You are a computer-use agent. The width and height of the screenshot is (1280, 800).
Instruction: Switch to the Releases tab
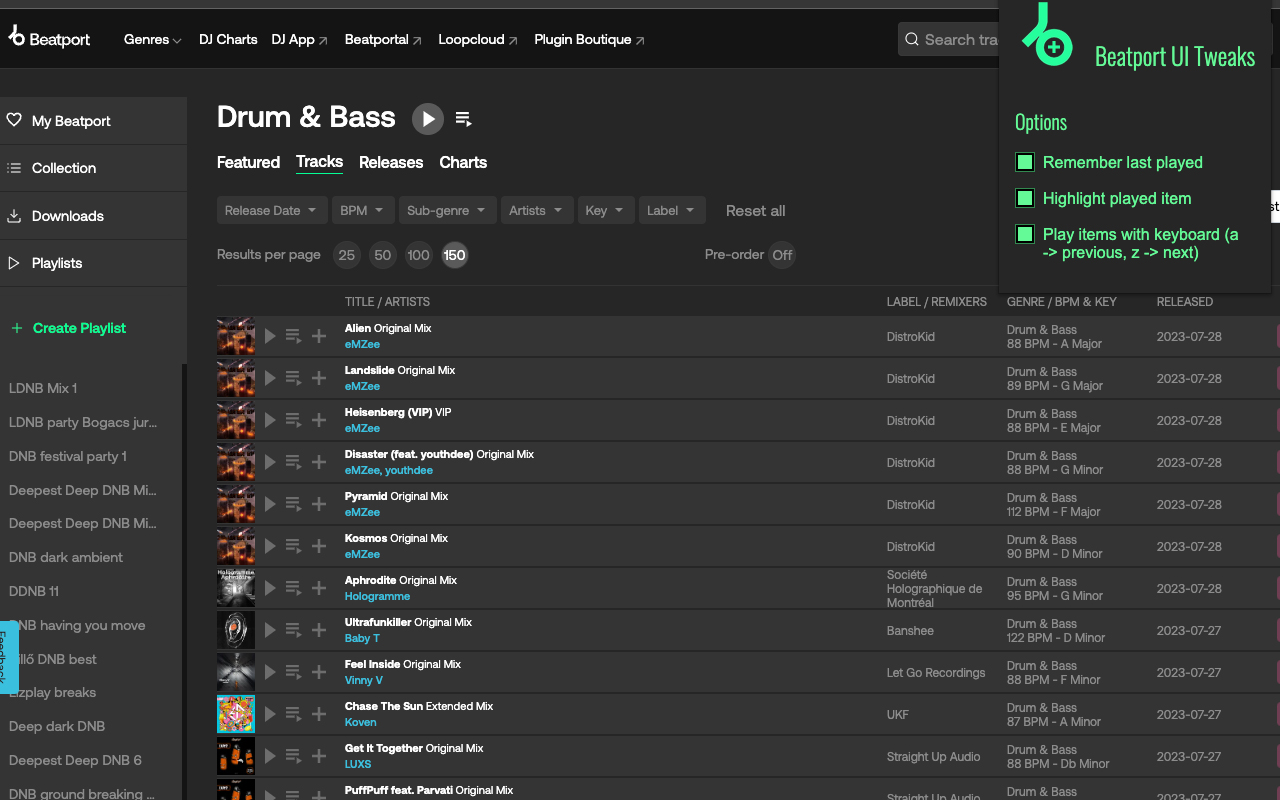click(x=391, y=162)
